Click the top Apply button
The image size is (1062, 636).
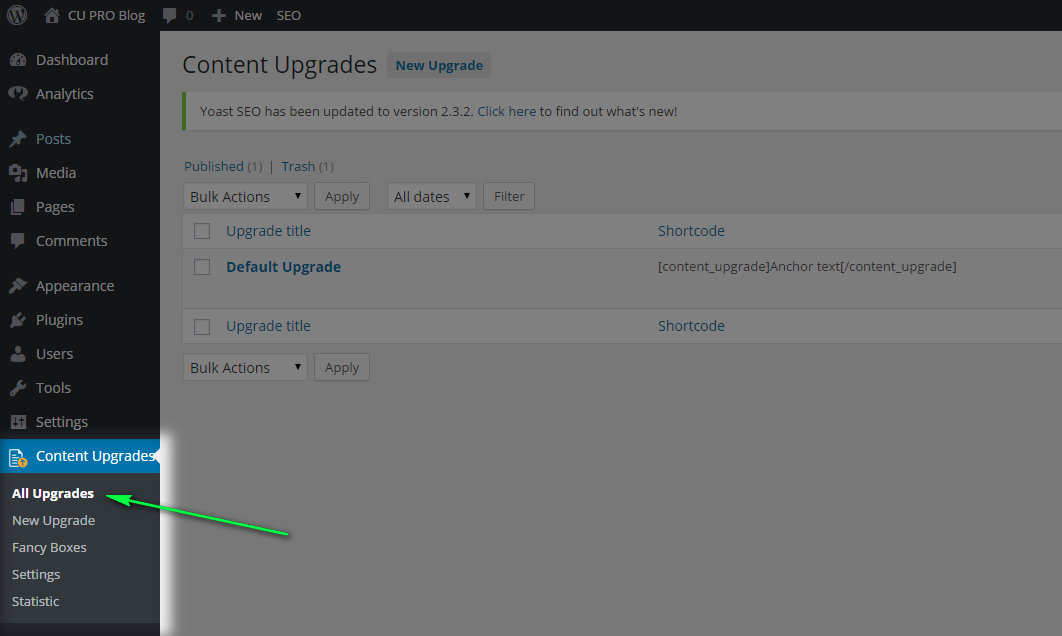(x=341, y=196)
